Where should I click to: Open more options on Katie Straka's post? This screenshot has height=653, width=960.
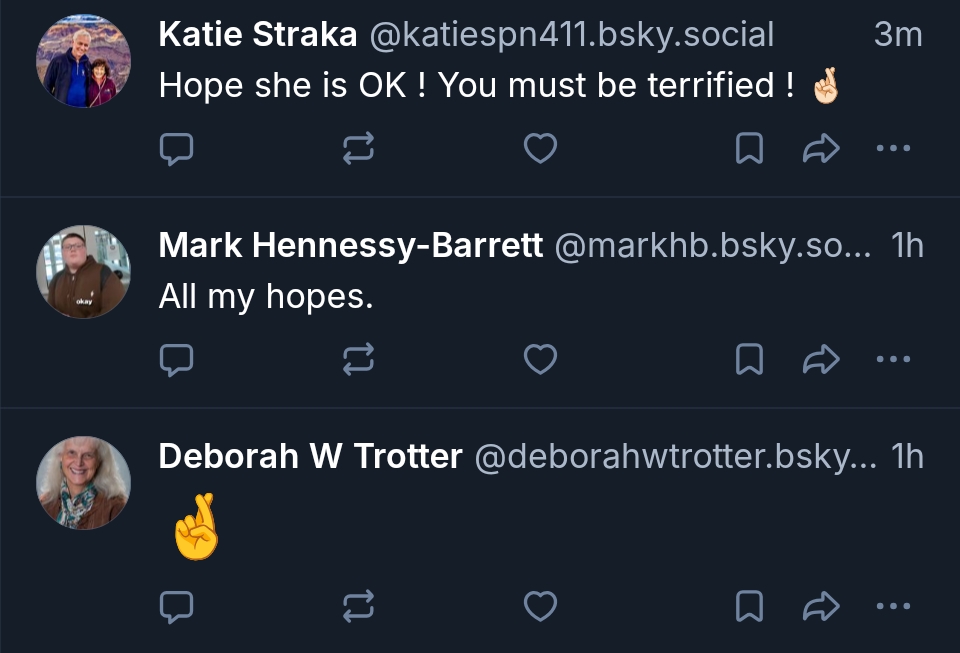tap(892, 149)
